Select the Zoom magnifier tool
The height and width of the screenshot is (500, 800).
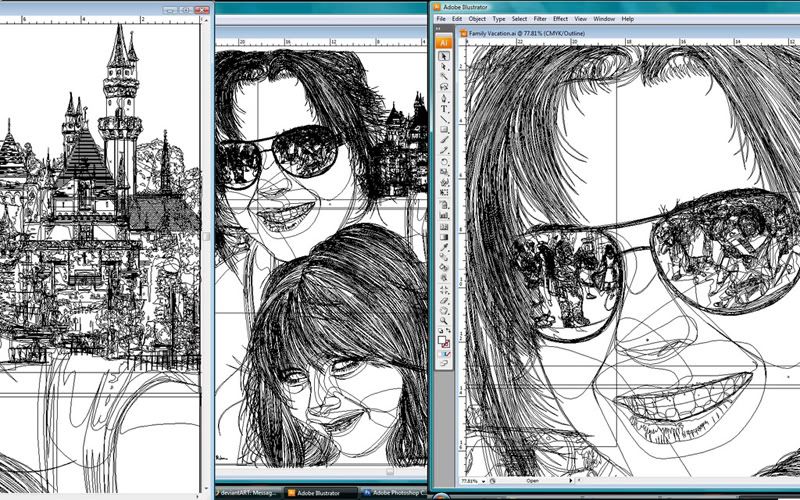pos(443,320)
